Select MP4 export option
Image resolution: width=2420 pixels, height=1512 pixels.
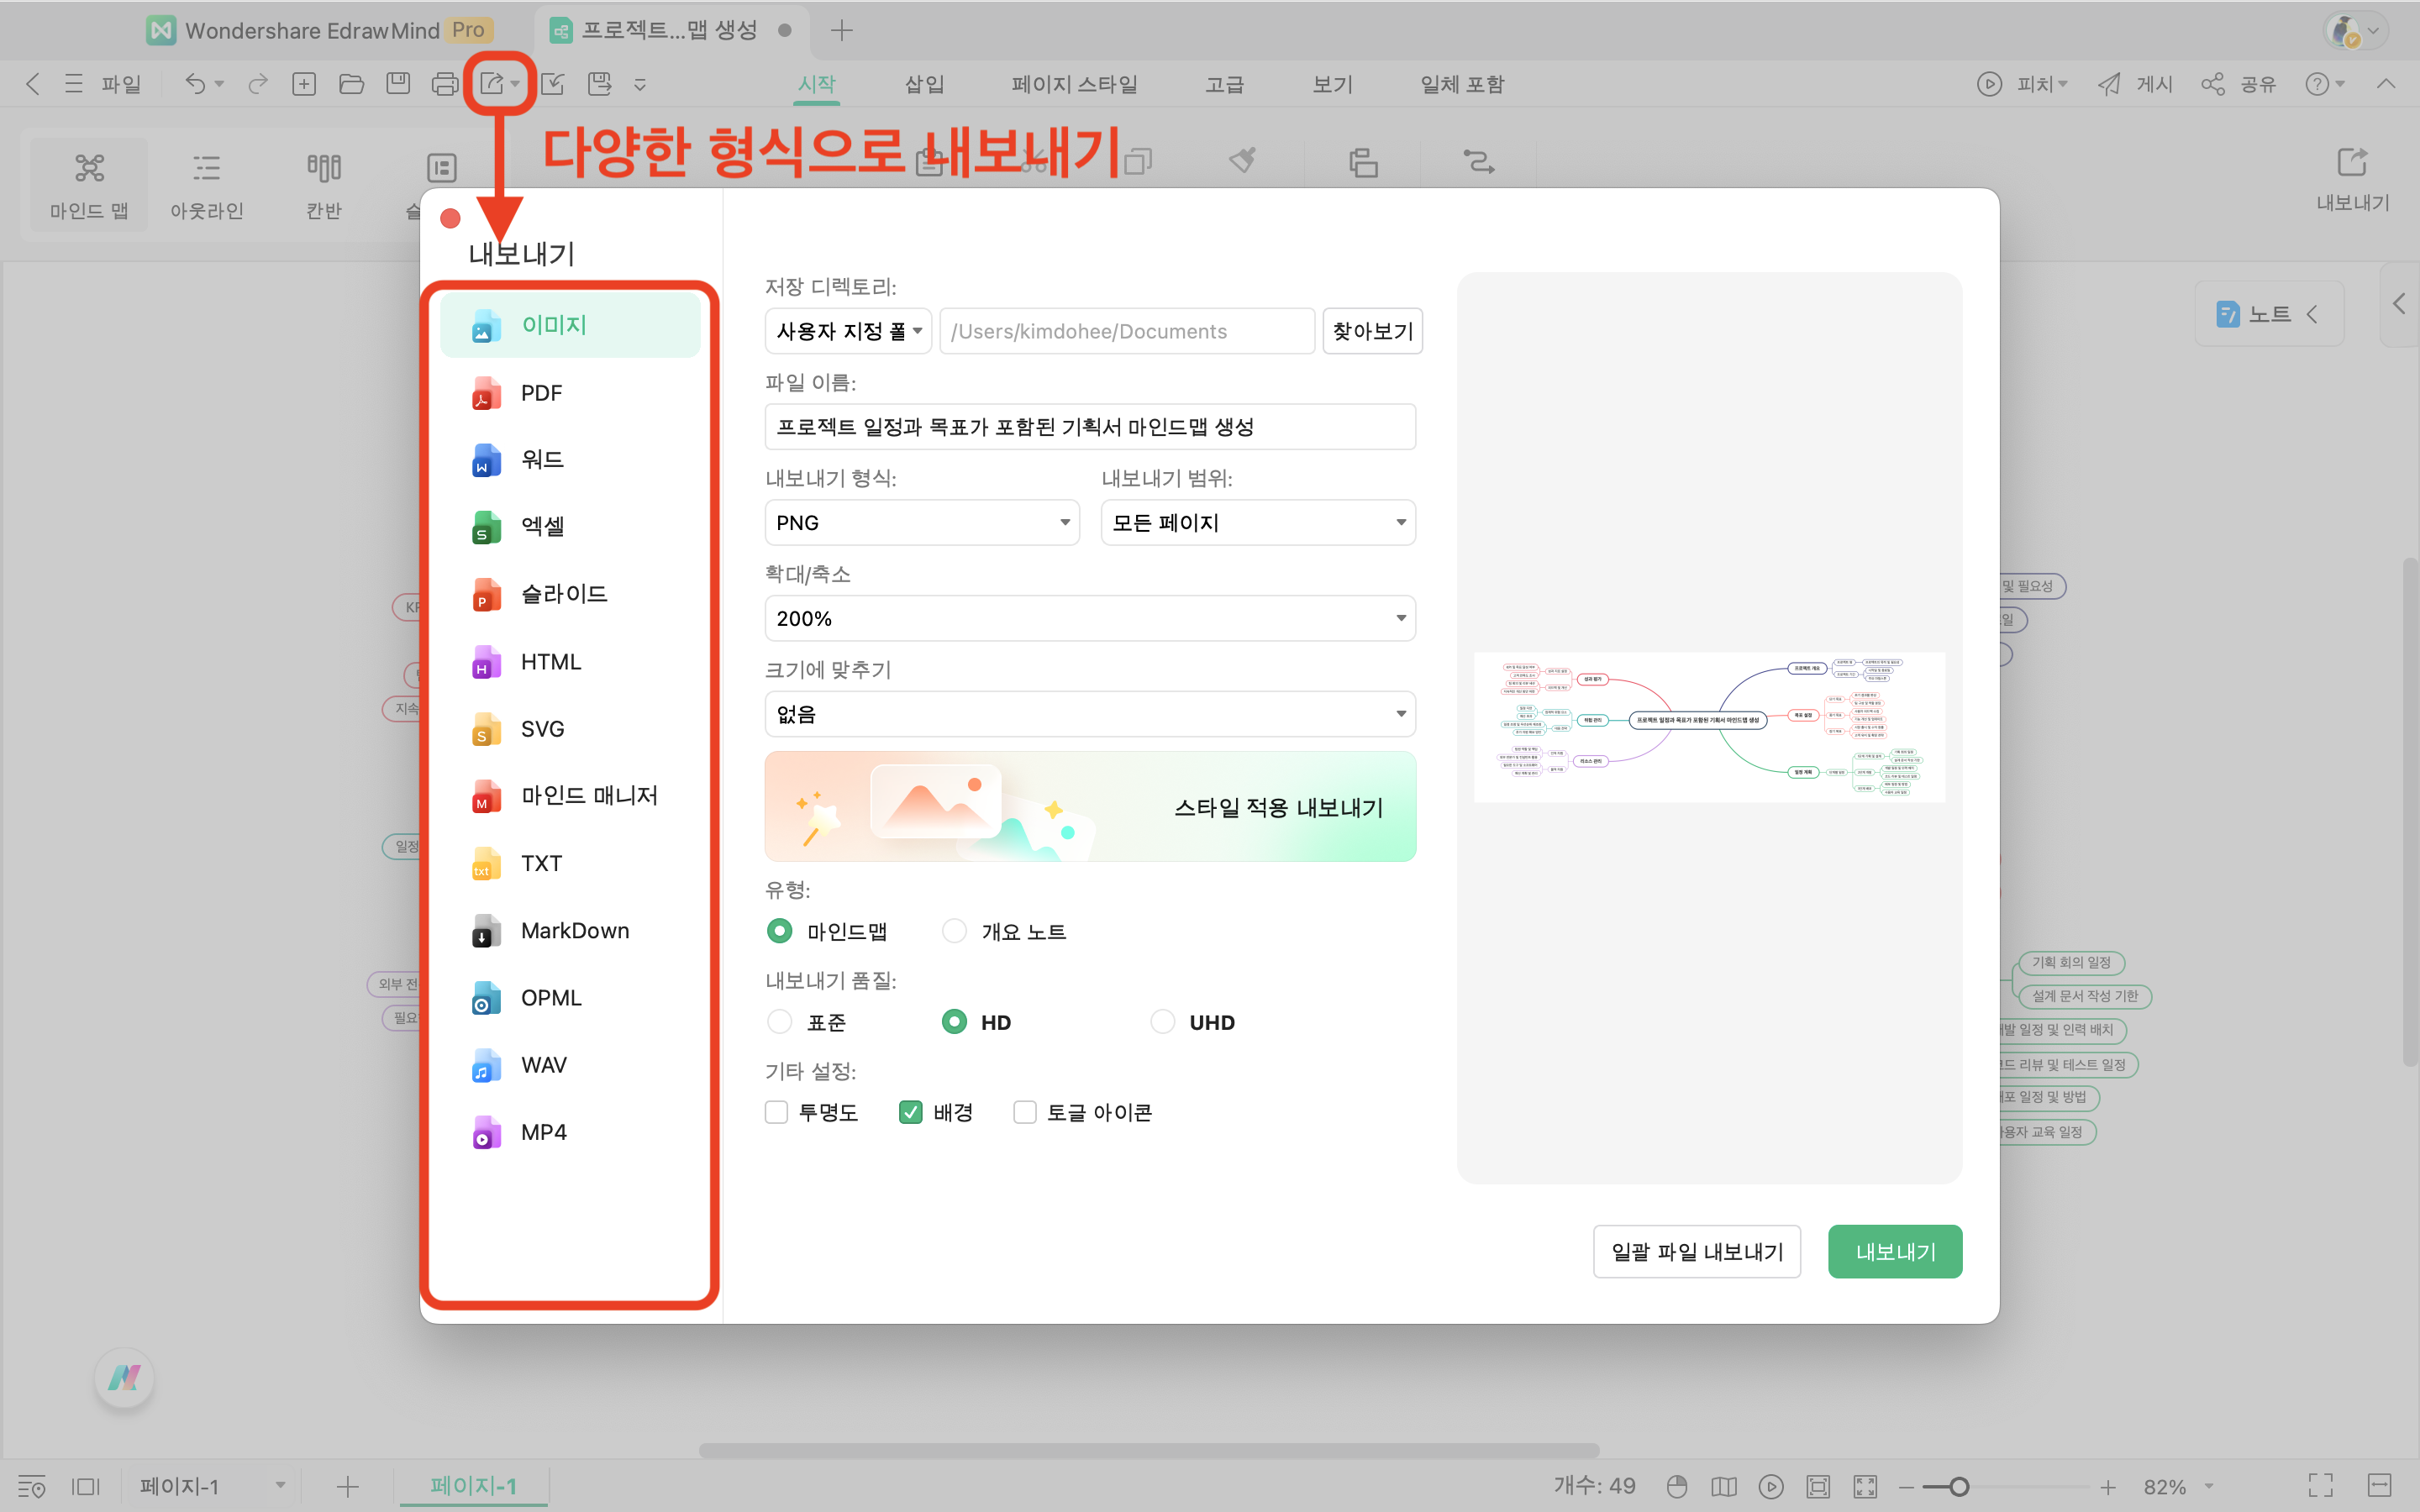point(543,1132)
